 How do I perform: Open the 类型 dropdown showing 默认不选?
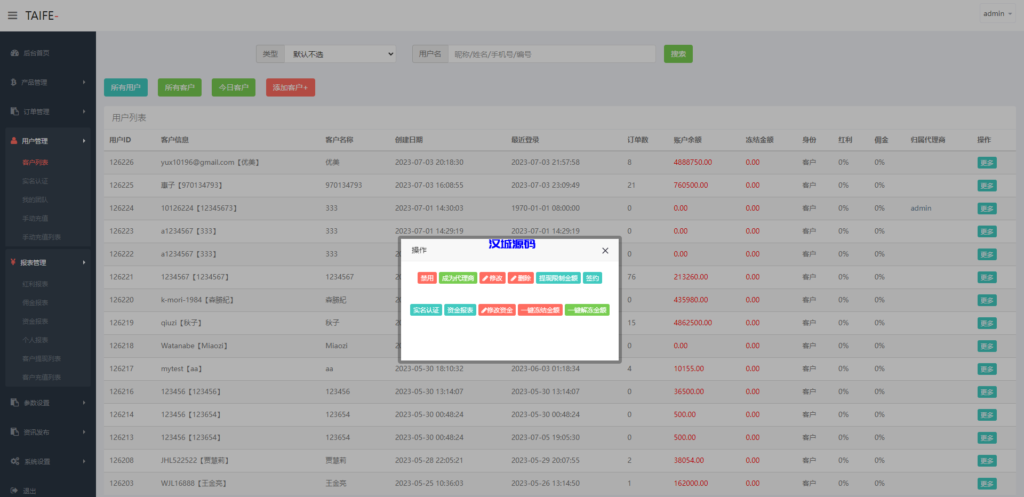[x=340, y=54]
